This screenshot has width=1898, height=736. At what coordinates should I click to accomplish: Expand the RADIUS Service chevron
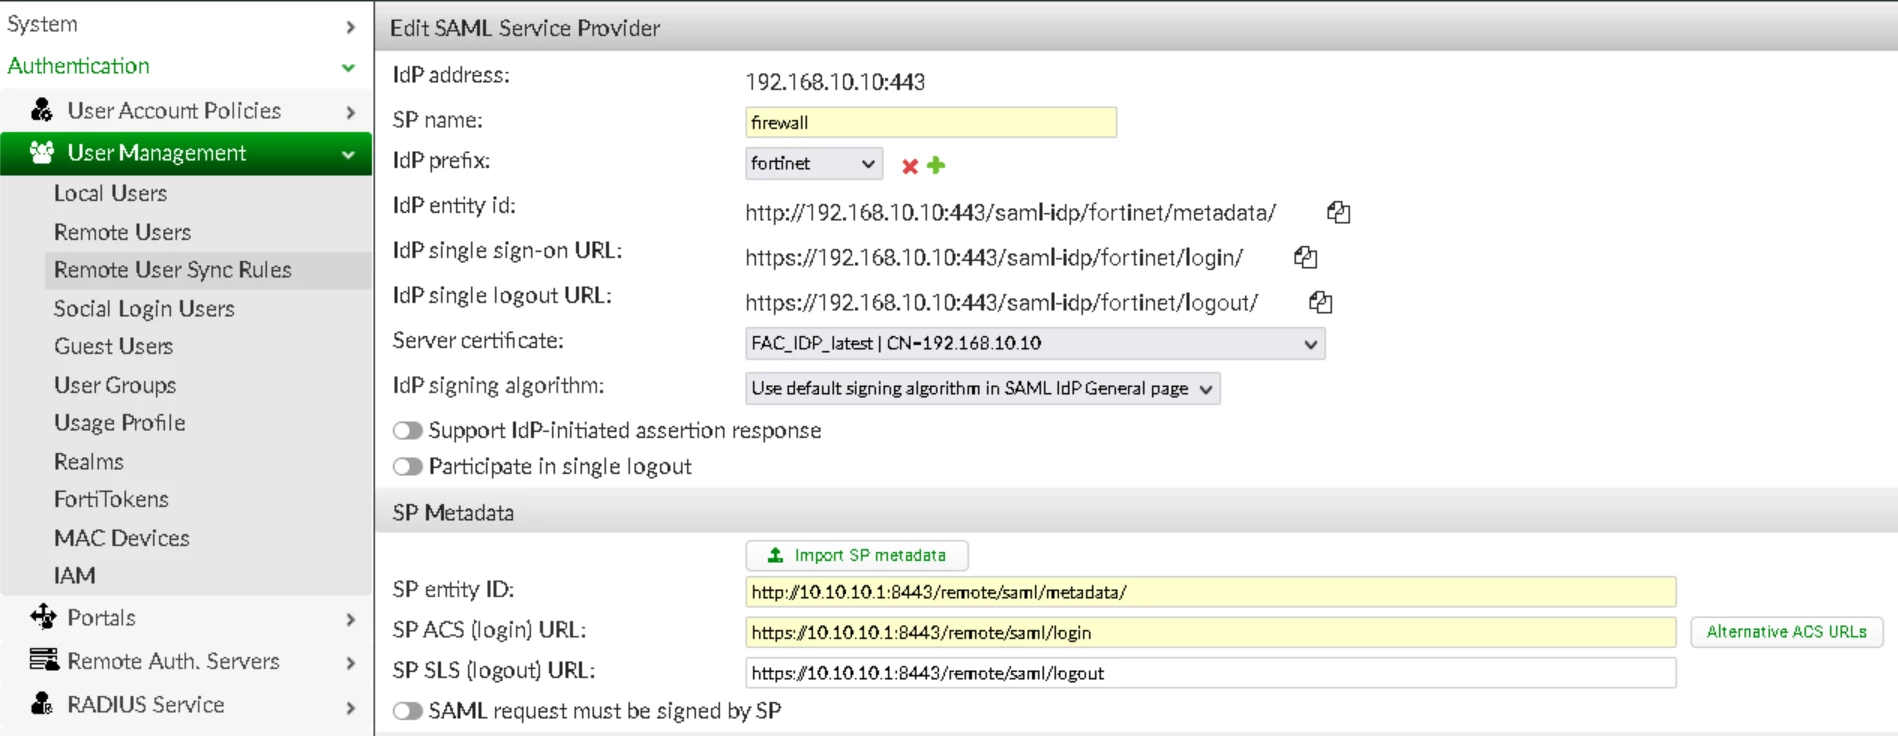(x=350, y=708)
